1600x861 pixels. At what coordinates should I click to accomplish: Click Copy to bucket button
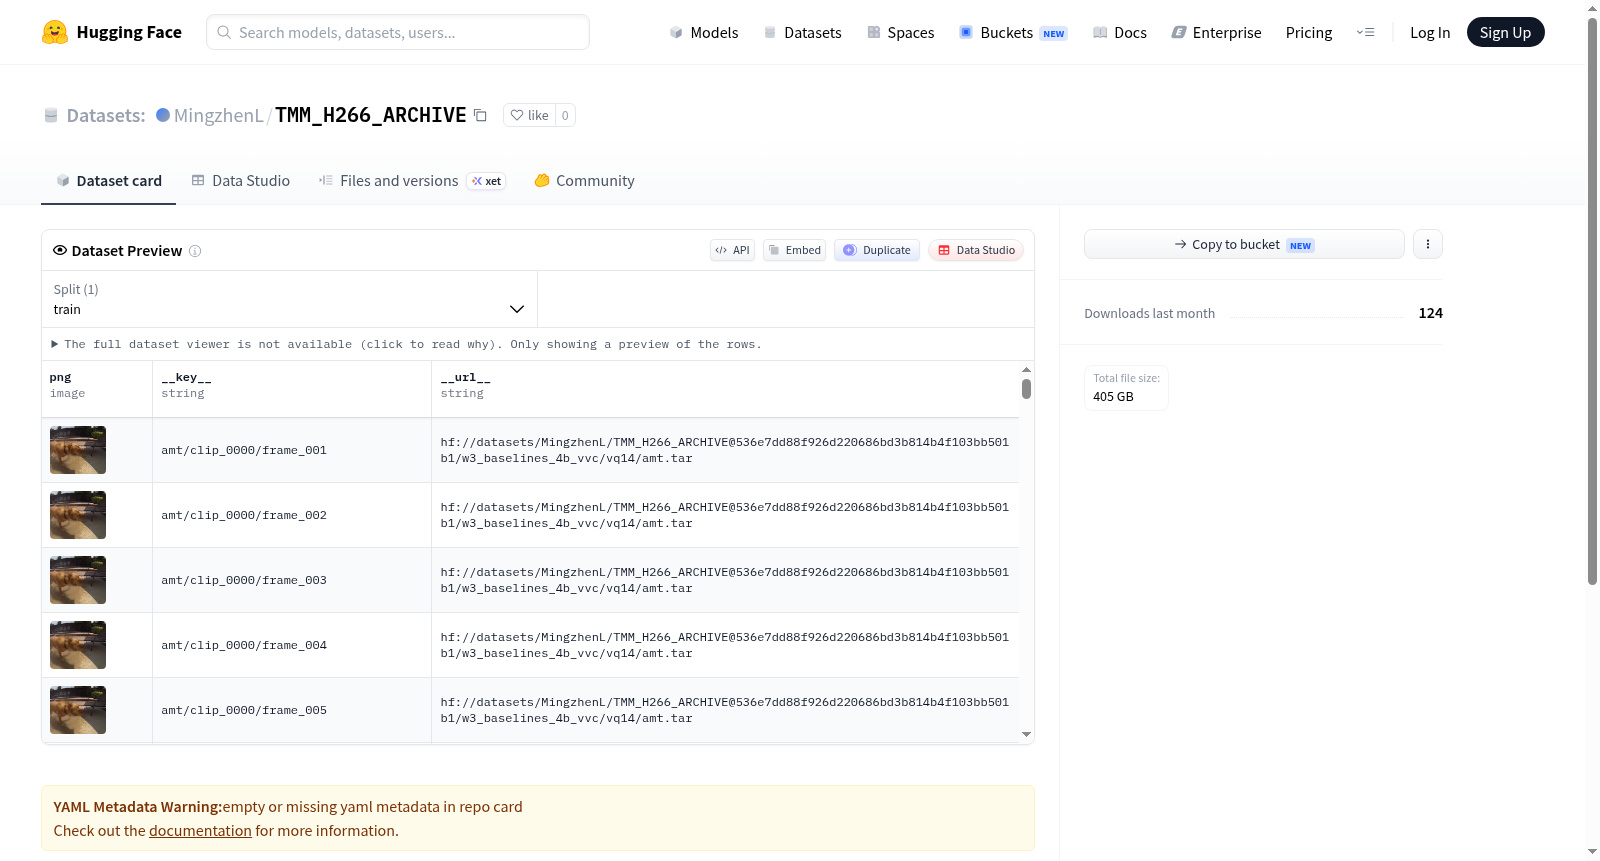point(1244,244)
